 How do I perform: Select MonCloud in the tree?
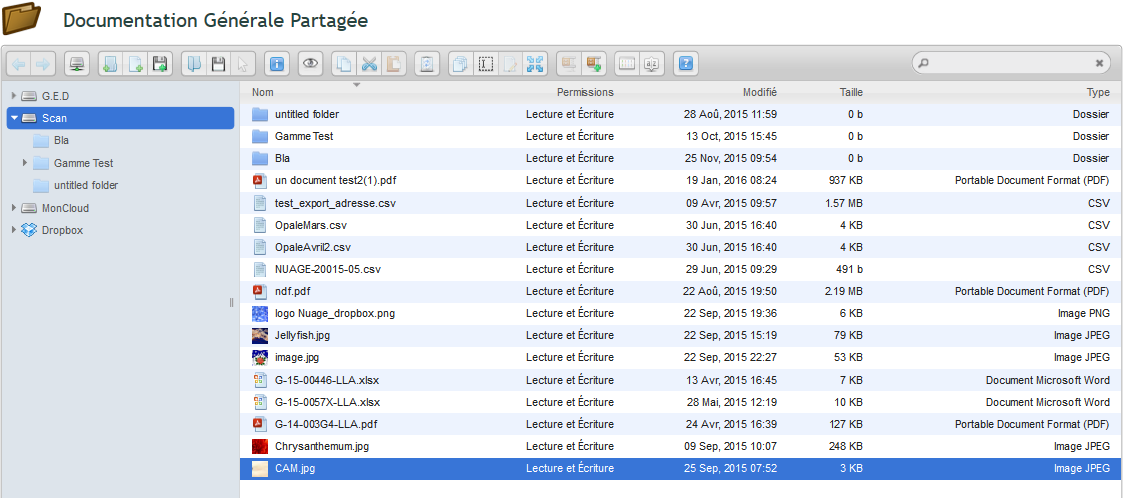pyautogui.click(x=66, y=208)
